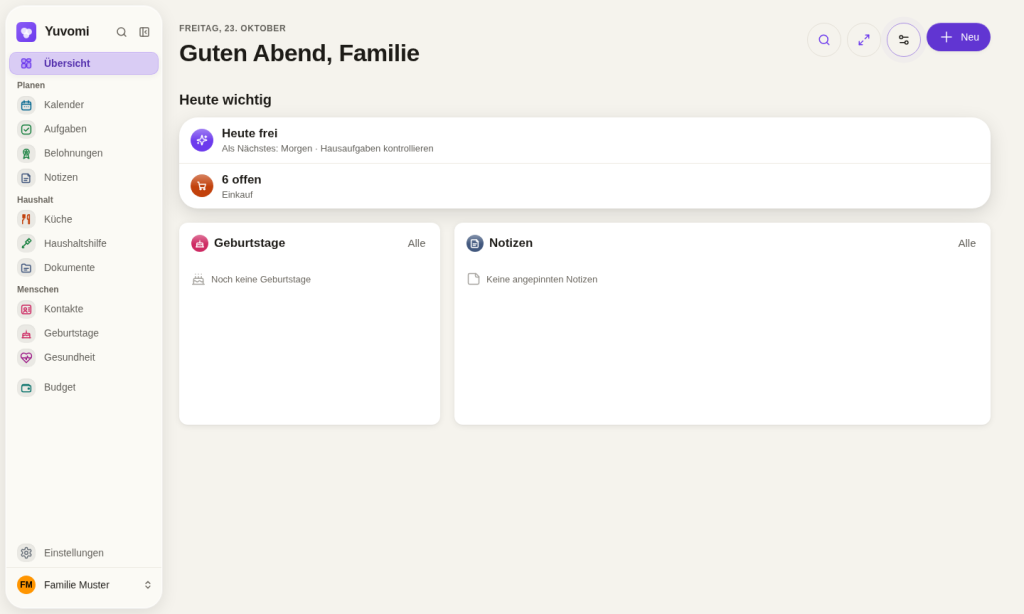Click the Yuvomi logo icon

(26, 31)
